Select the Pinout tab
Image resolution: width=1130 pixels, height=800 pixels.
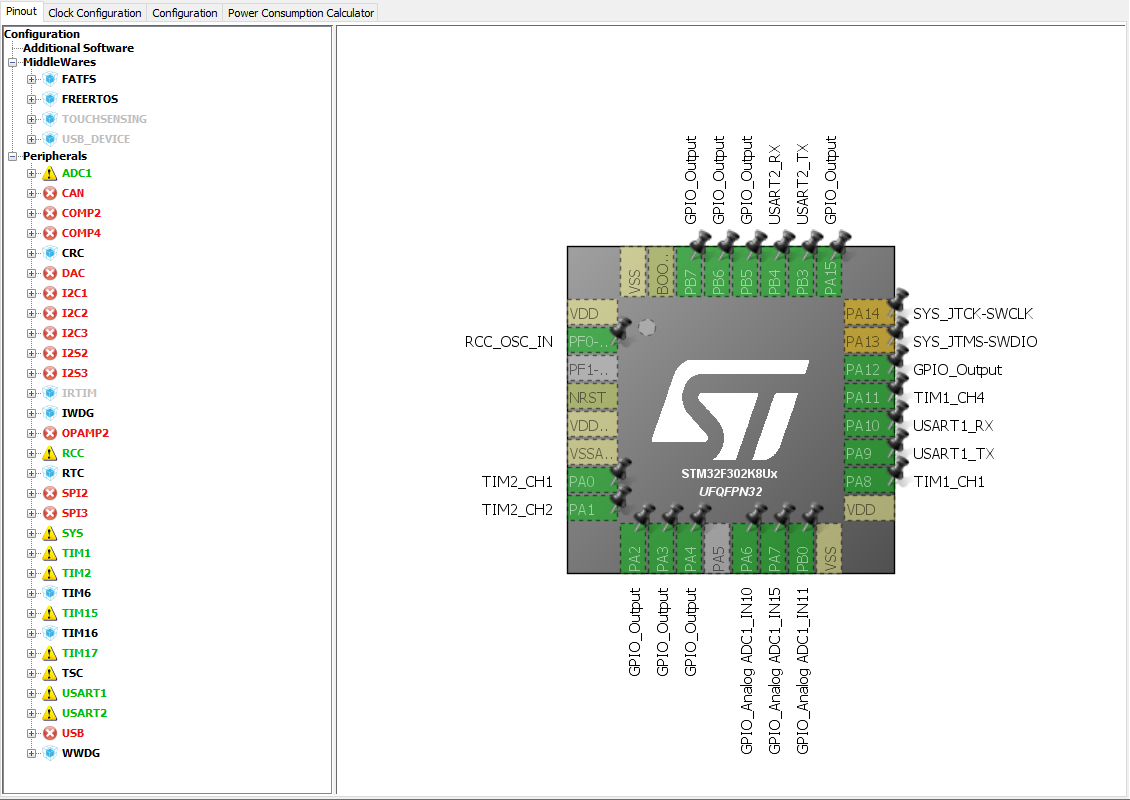(x=22, y=12)
